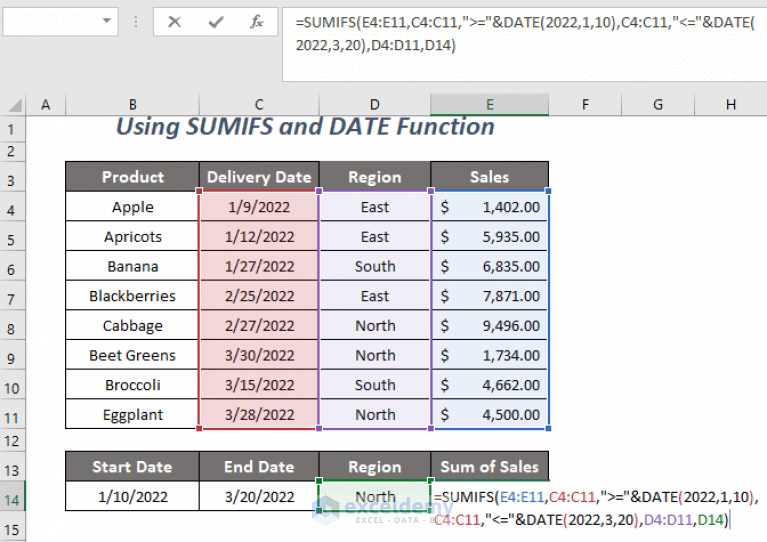Select the 'Eggplant' cell

133,415
